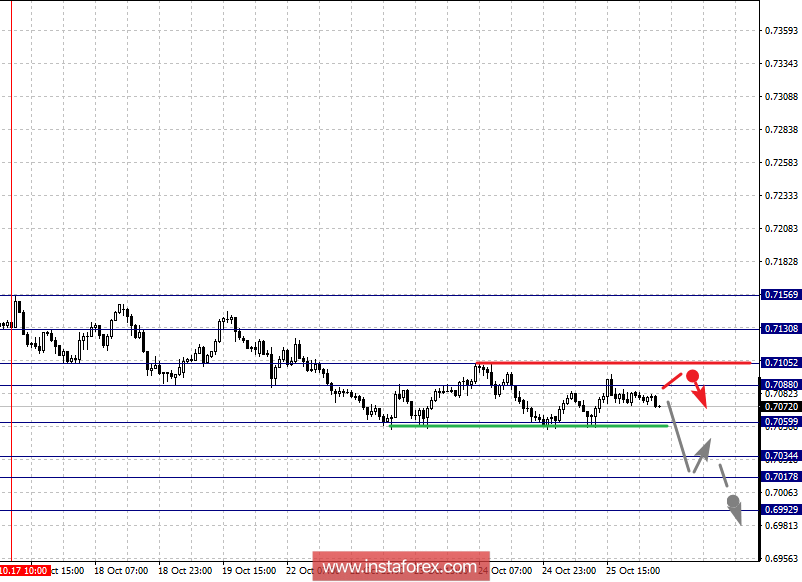Click the 25 Oct 15:00 time axis label
This screenshot has width=802, height=582.
point(632,570)
